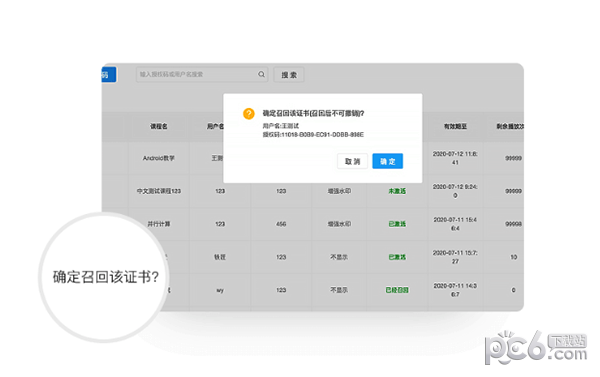Click the remaining plays value 0 in wy row
The image size is (600, 377).
point(514,290)
